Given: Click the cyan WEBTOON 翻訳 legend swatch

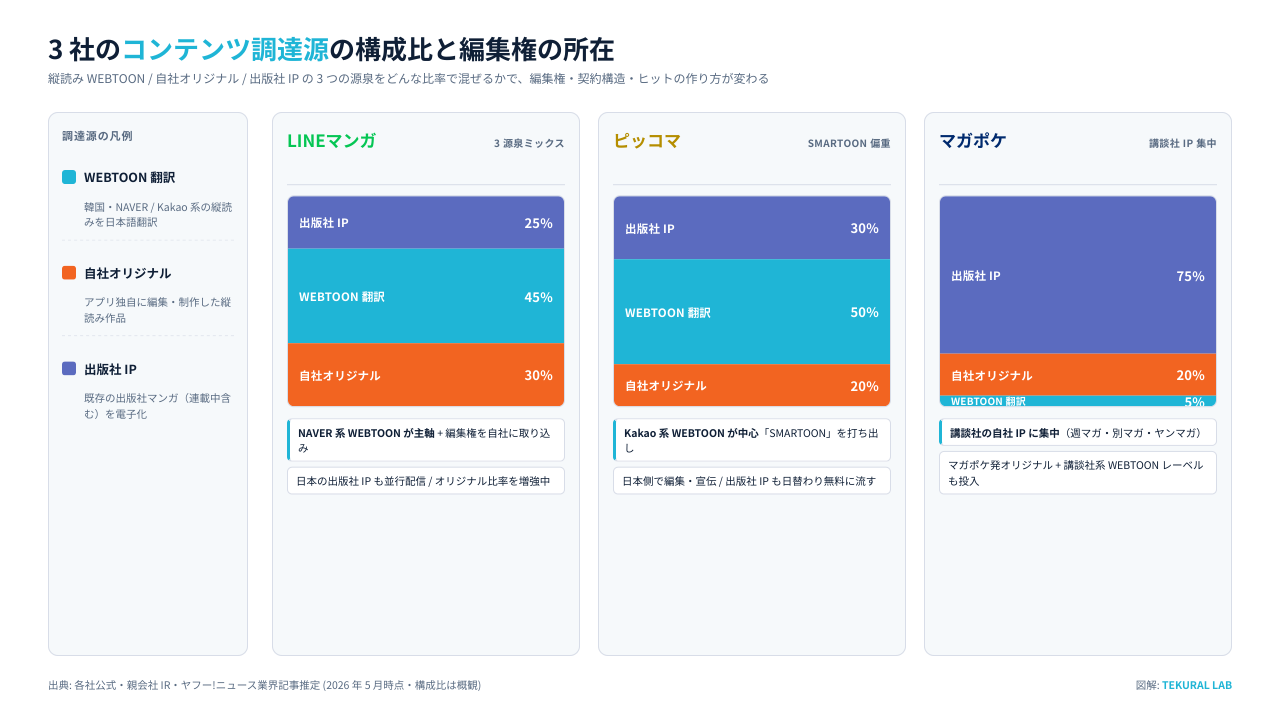Looking at the screenshot, I should click(x=69, y=177).
